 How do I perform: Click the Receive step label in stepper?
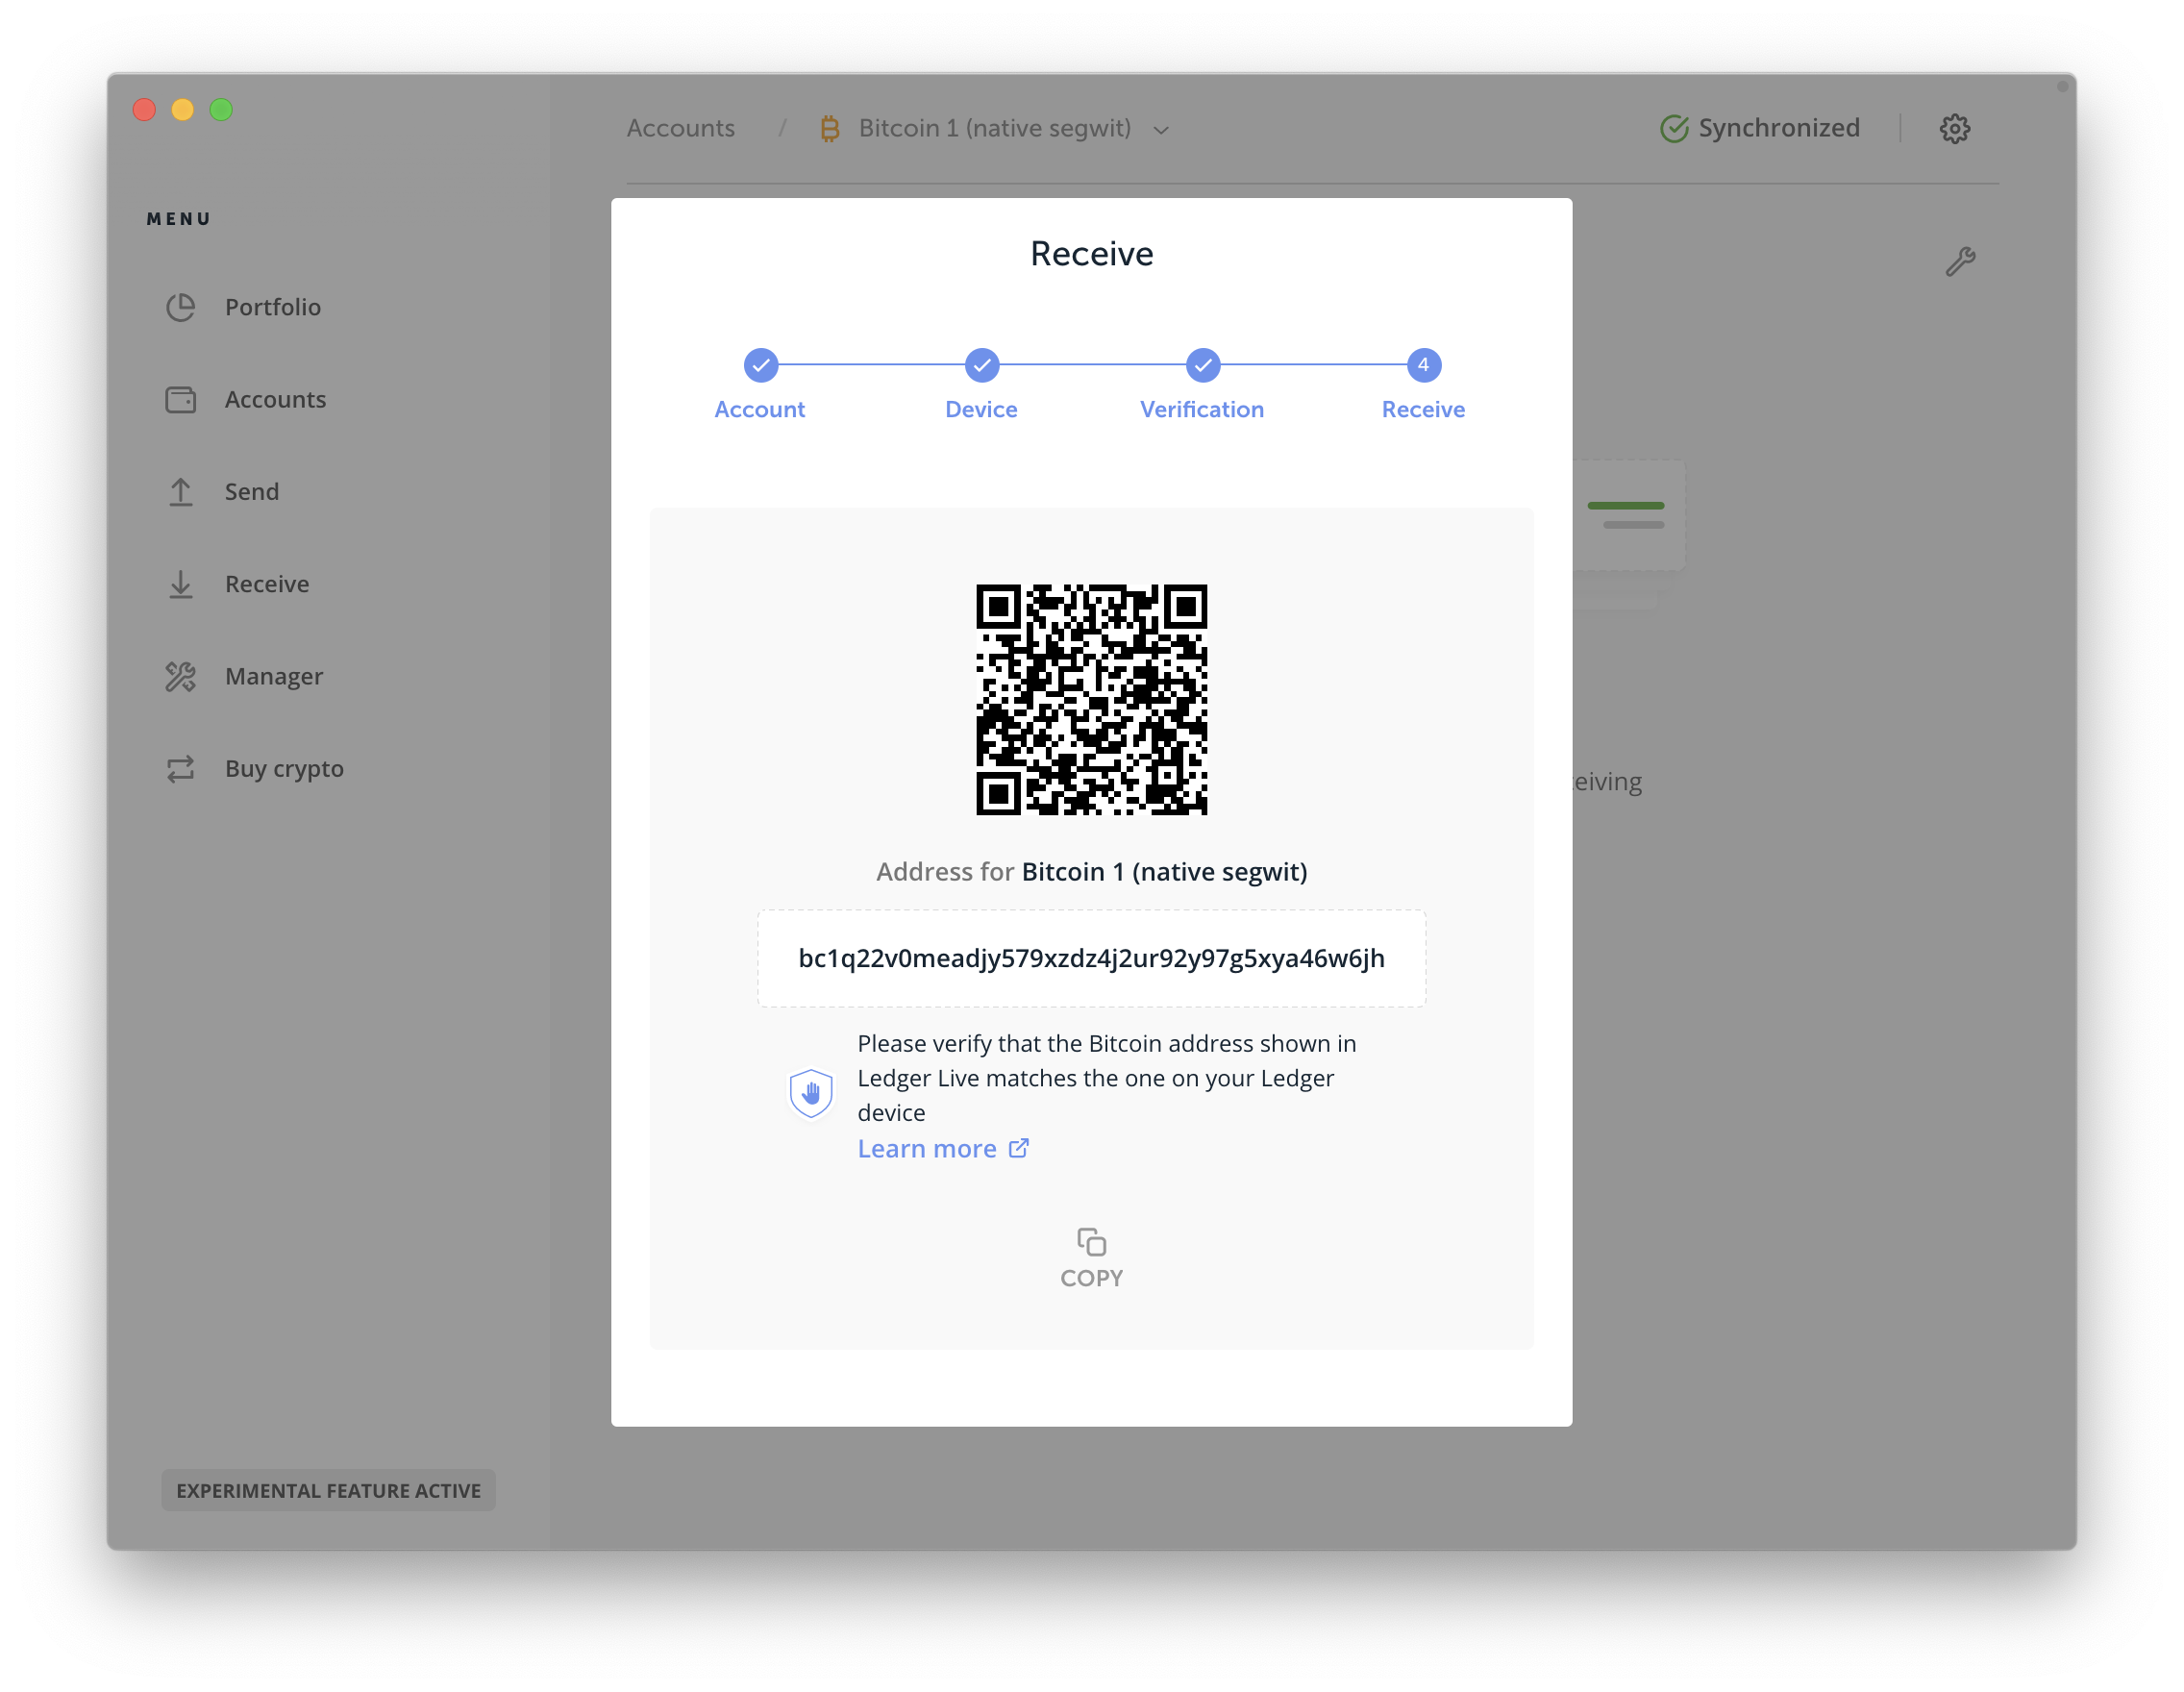[1423, 409]
